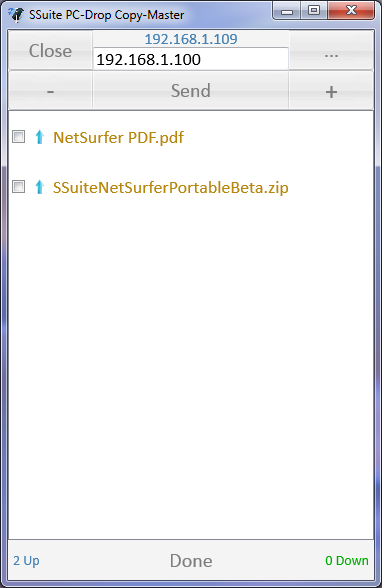
Task: Click the minus remove button
Action: pyautogui.click(x=51, y=90)
